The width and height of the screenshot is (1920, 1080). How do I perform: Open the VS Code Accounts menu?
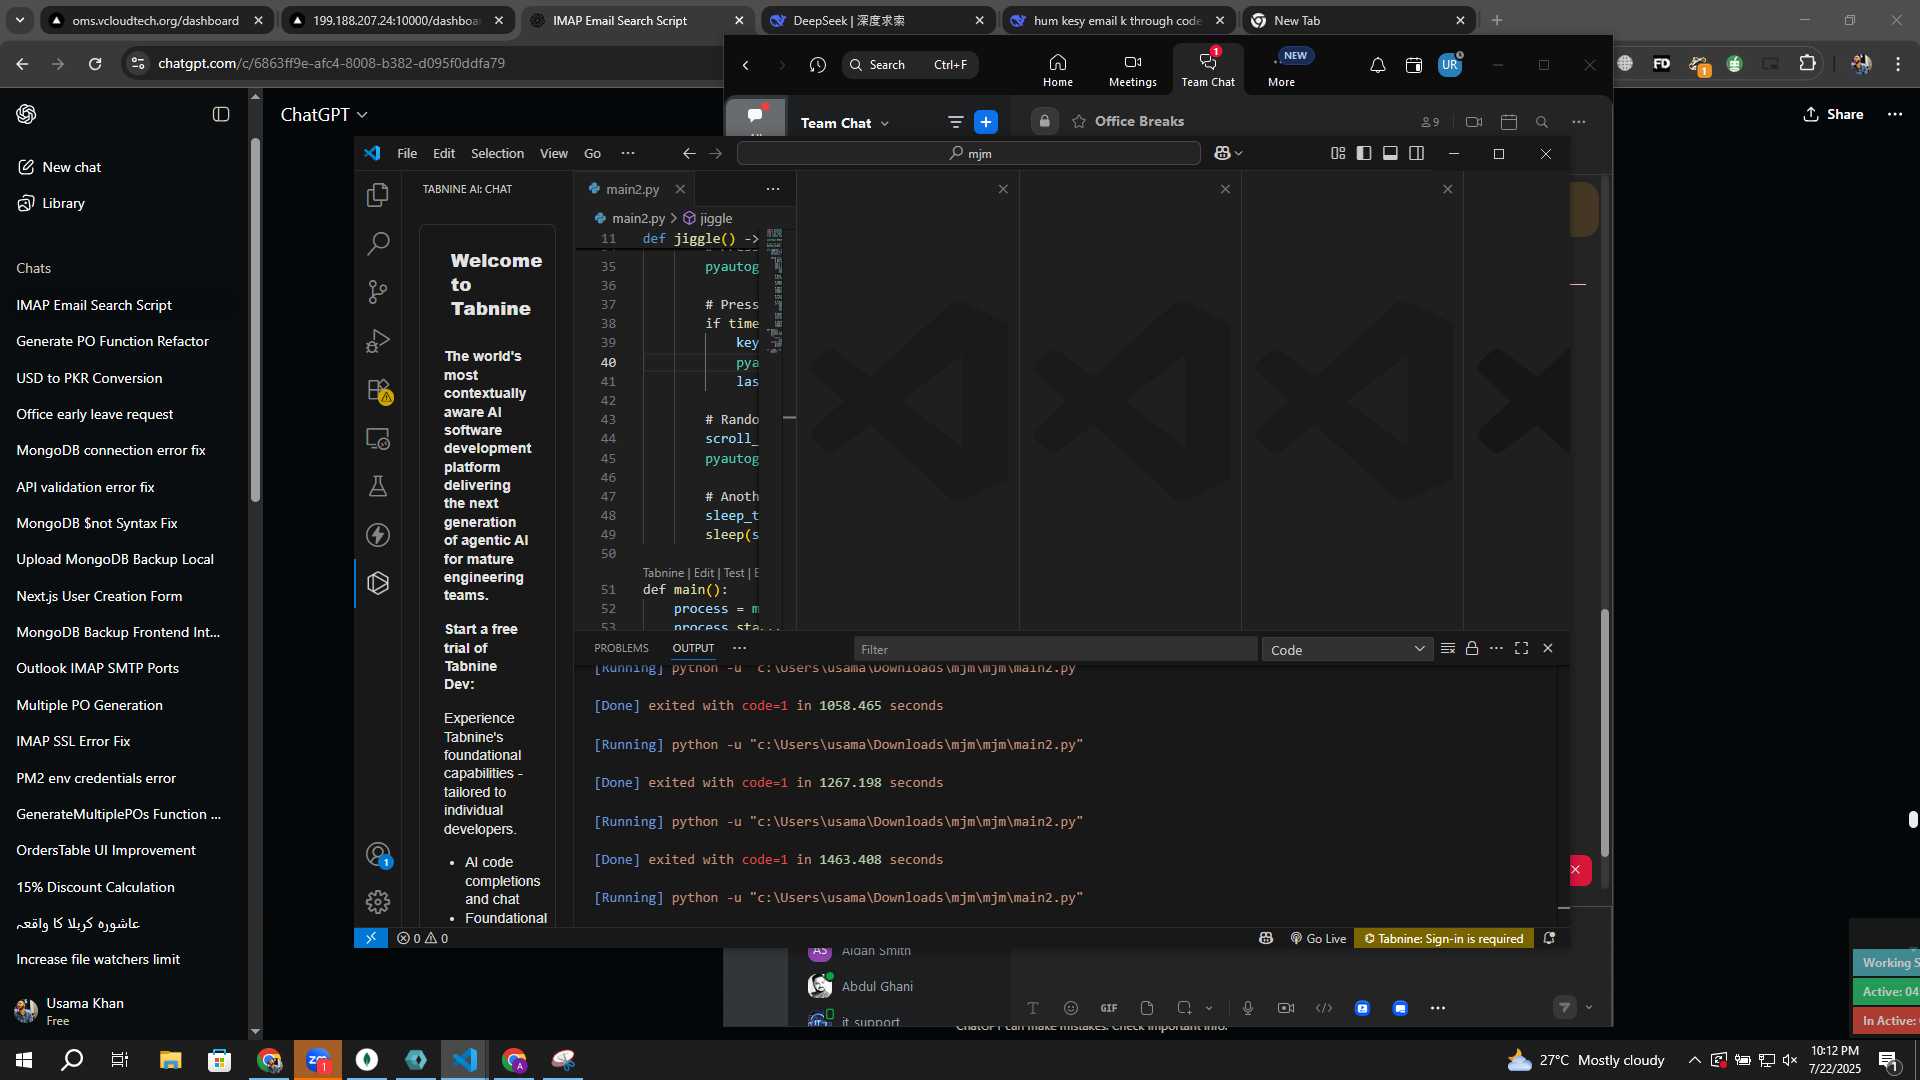(x=378, y=854)
